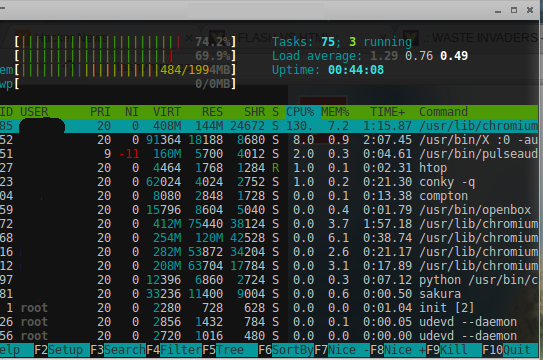Select the chromium row with time 0:17.89
The width and height of the screenshot is (543, 360).
(269, 266)
